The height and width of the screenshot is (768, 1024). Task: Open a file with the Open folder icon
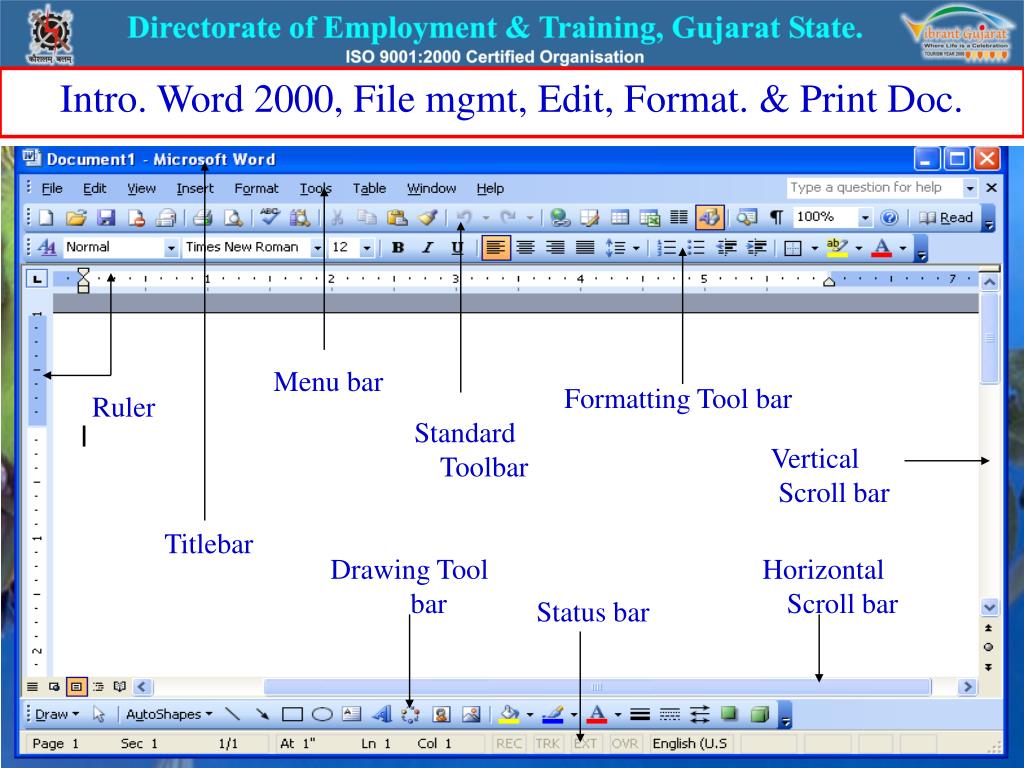[x=76, y=217]
